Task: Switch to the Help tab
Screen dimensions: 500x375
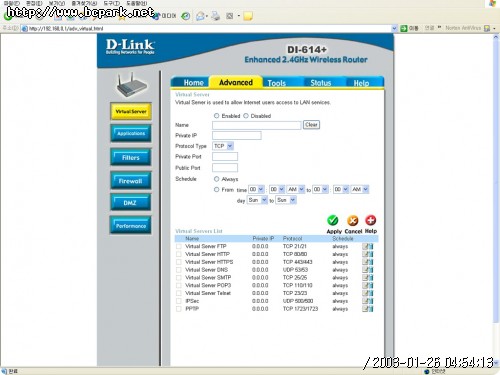Action: 363,82
